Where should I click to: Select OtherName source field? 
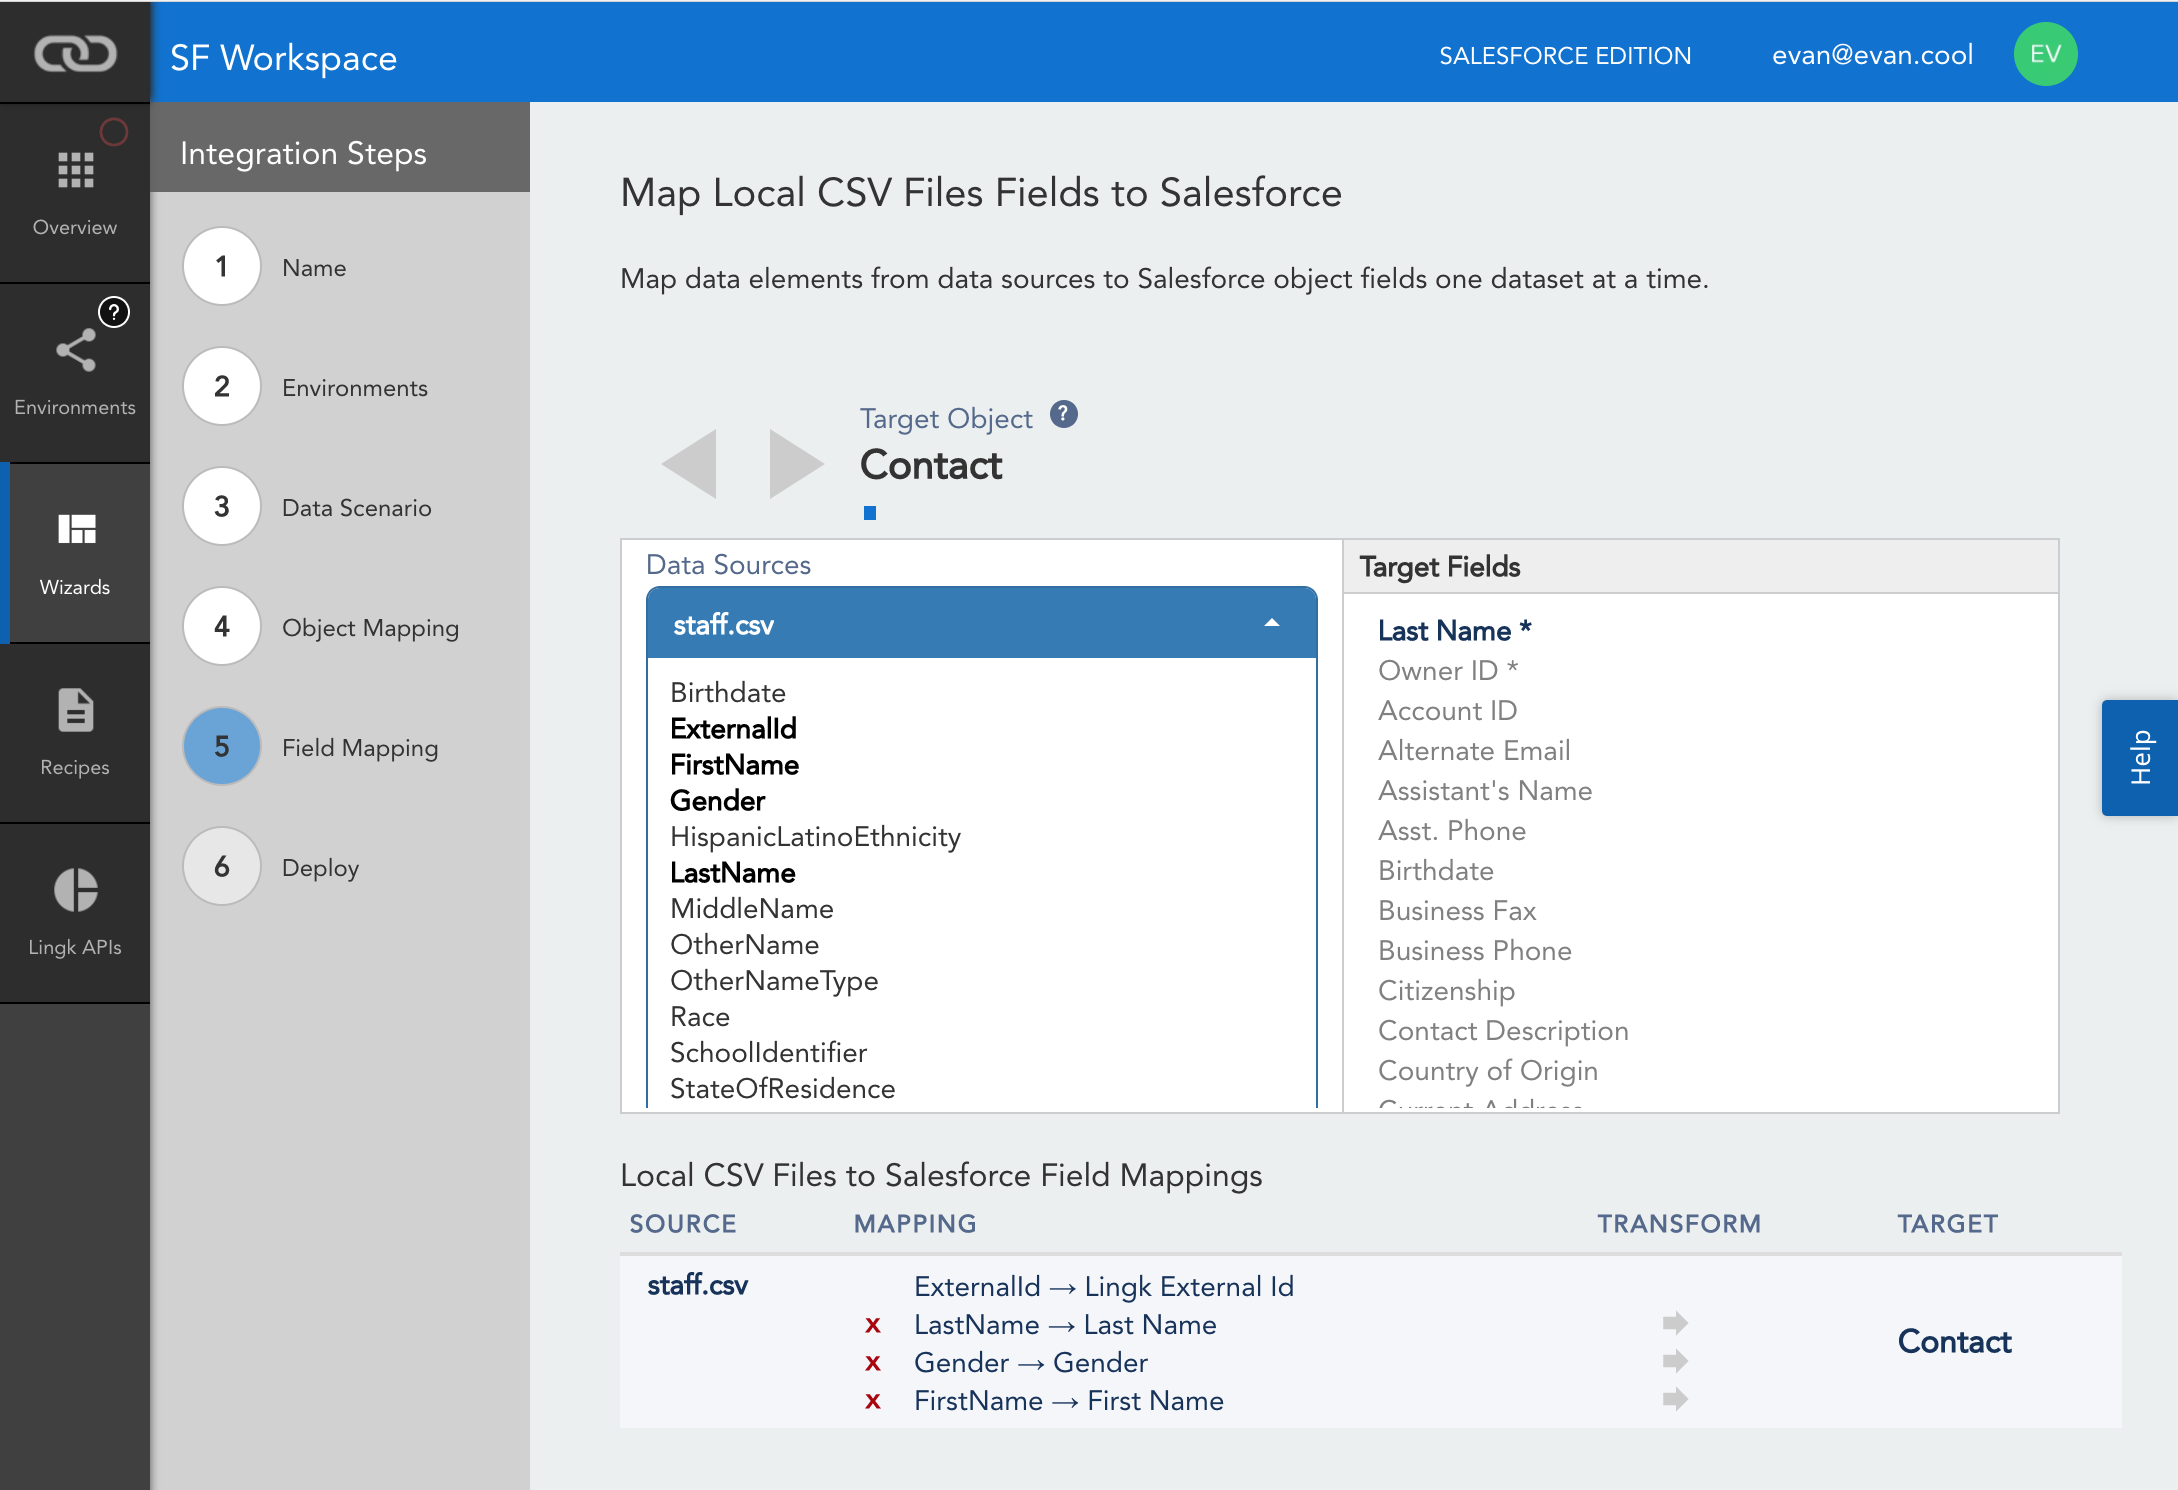[744, 944]
